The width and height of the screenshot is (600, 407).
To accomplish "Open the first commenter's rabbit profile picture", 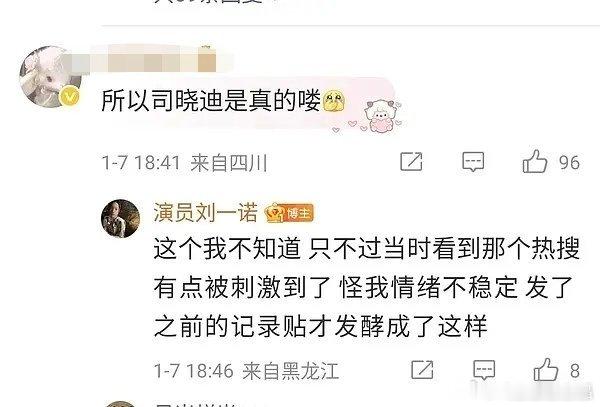I will coord(48,77).
